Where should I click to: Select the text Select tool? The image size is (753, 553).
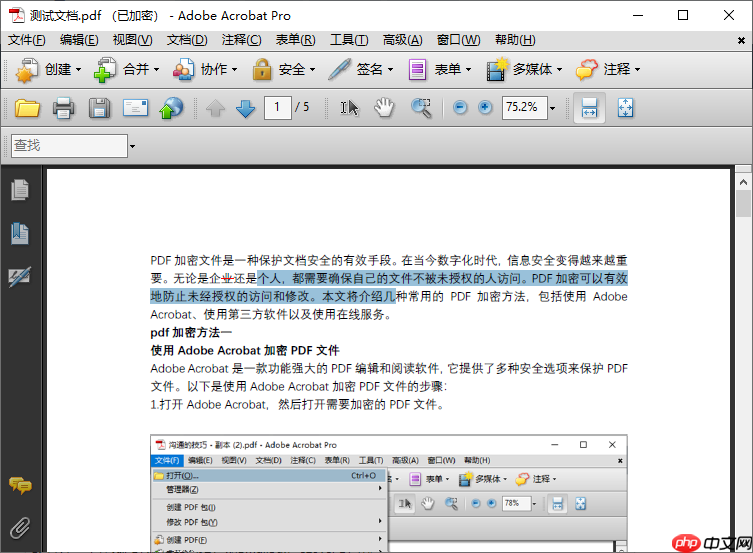pyautogui.click(x=349, y=108)
